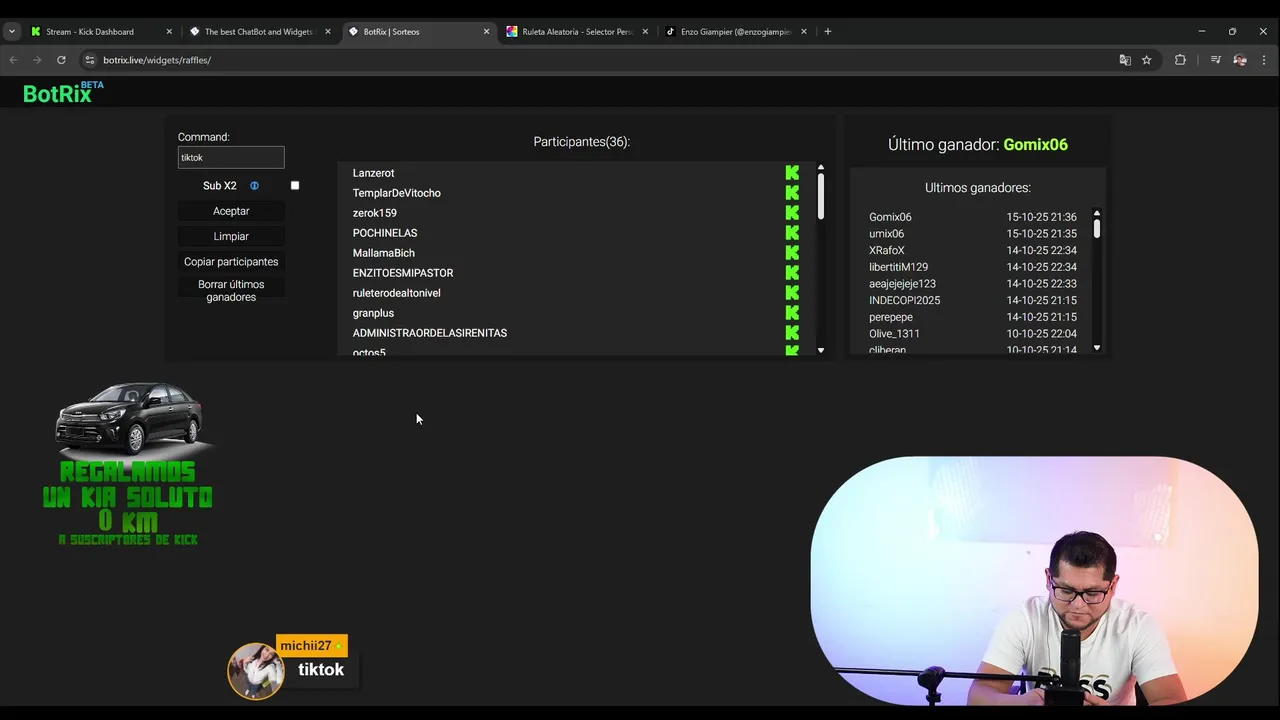Select winner umix06 row
1280x720 pixels.
pos(973,234)
